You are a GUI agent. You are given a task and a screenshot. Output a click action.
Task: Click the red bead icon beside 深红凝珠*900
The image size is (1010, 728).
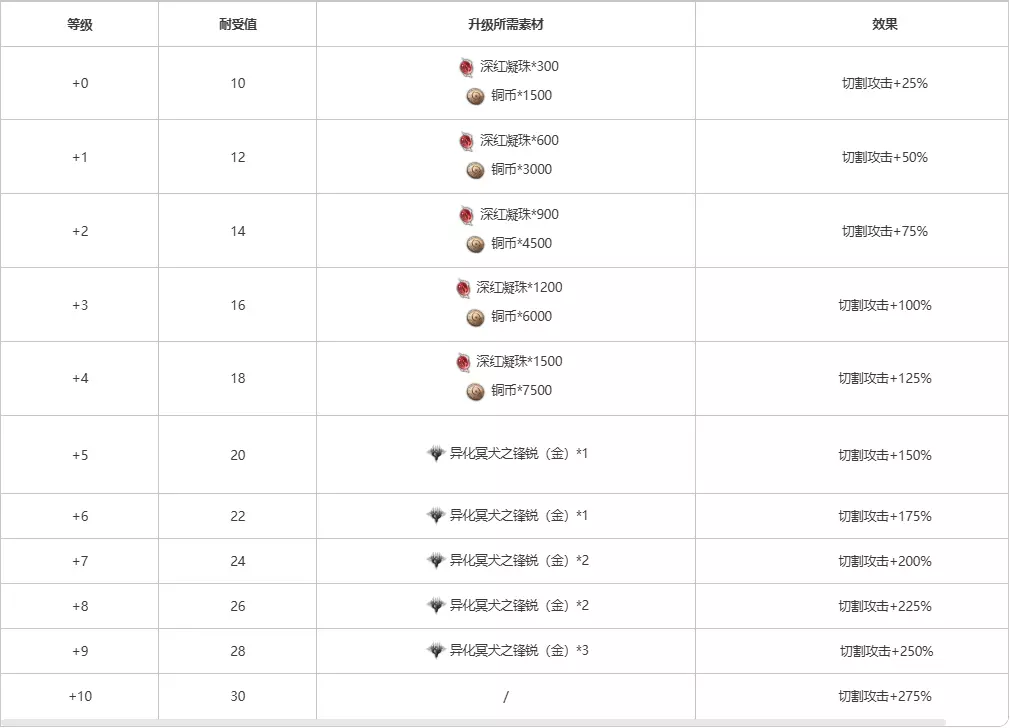[467, 215]
